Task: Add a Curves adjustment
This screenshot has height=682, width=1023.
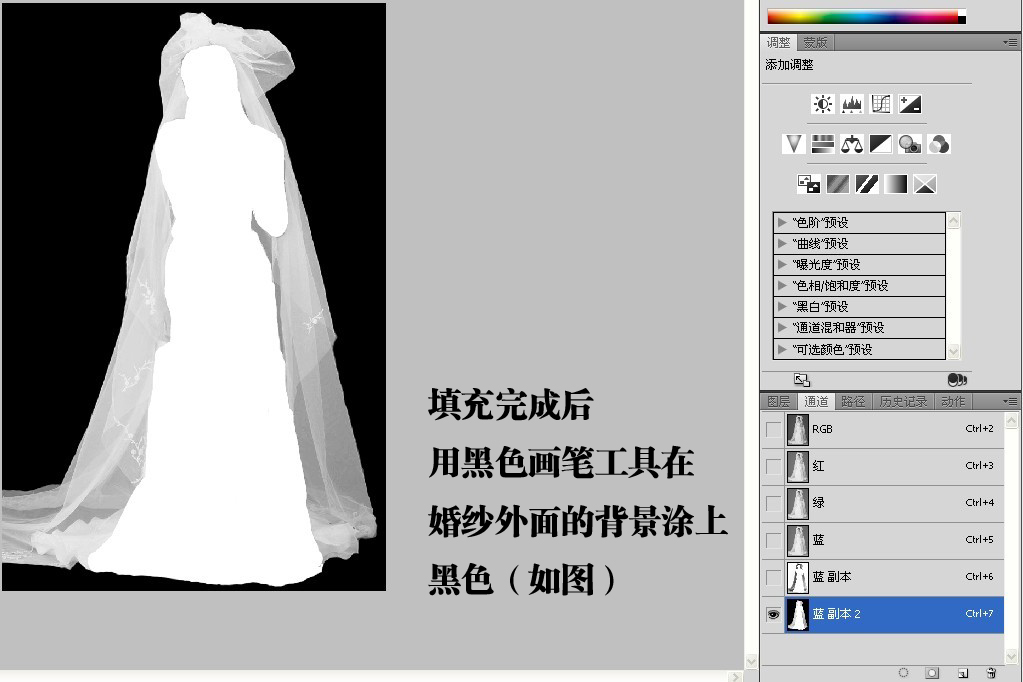Action: click(881, 104)
